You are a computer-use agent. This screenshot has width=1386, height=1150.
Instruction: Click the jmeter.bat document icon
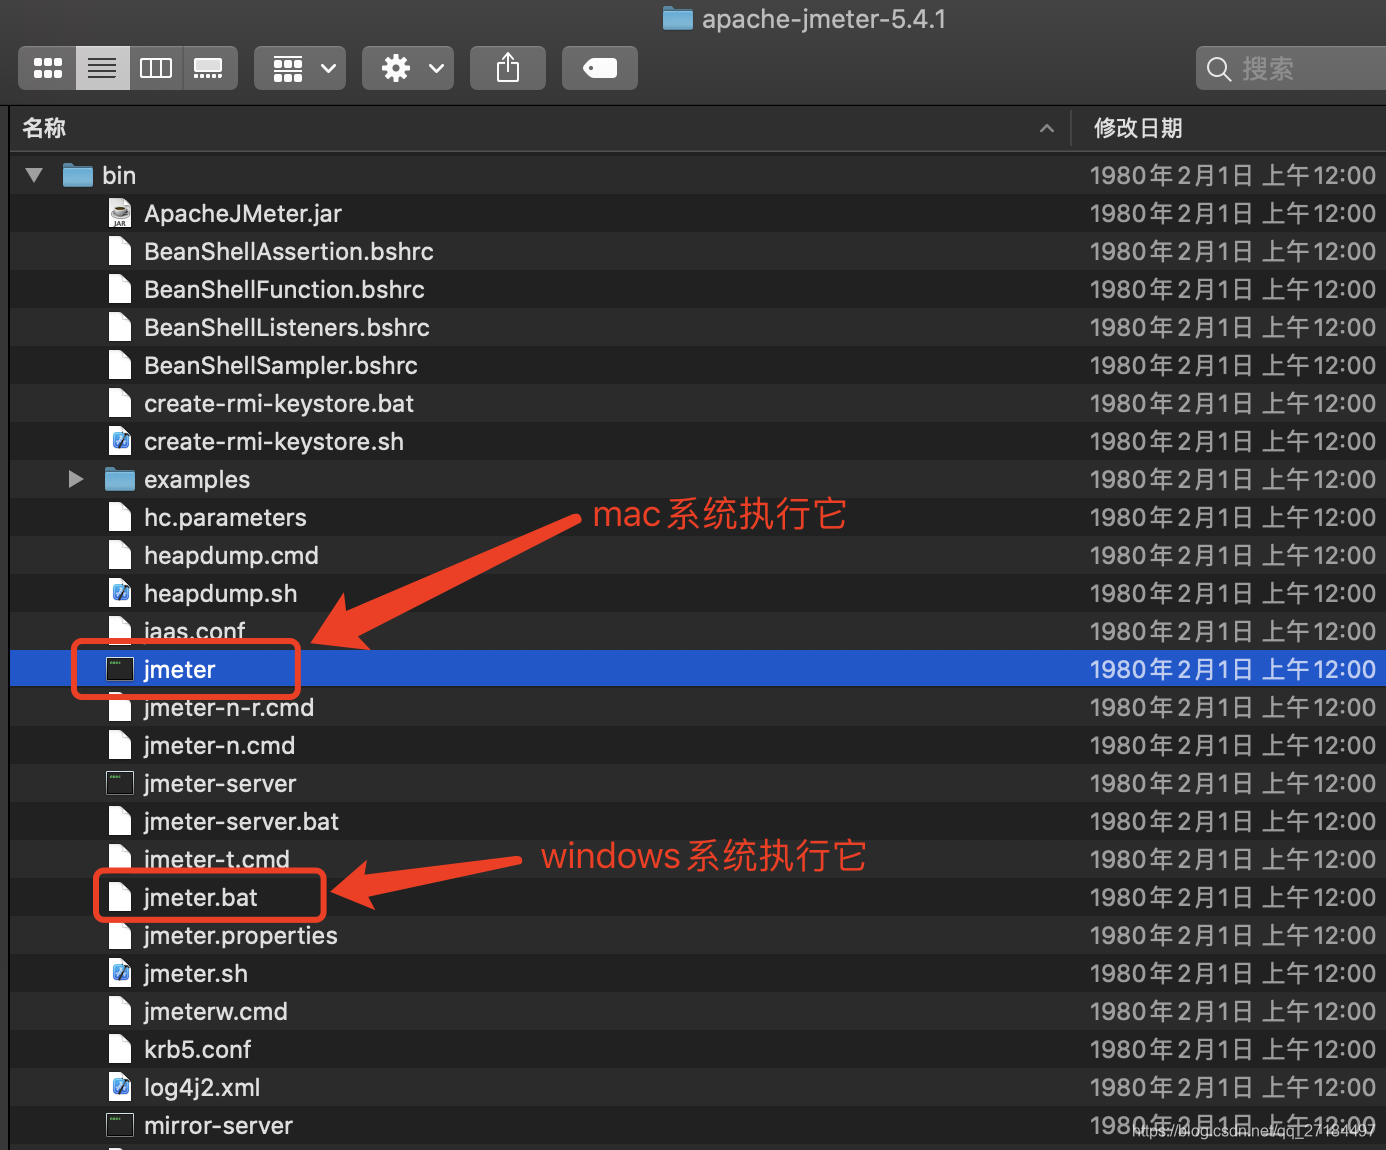(120, 897)
